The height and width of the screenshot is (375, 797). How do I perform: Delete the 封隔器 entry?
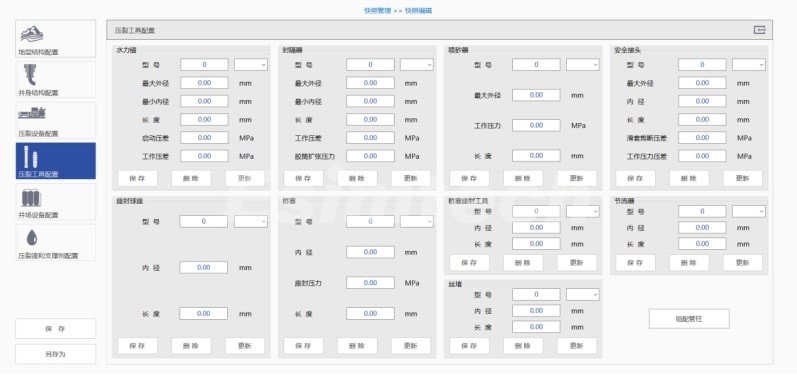[x=357, y=178]
